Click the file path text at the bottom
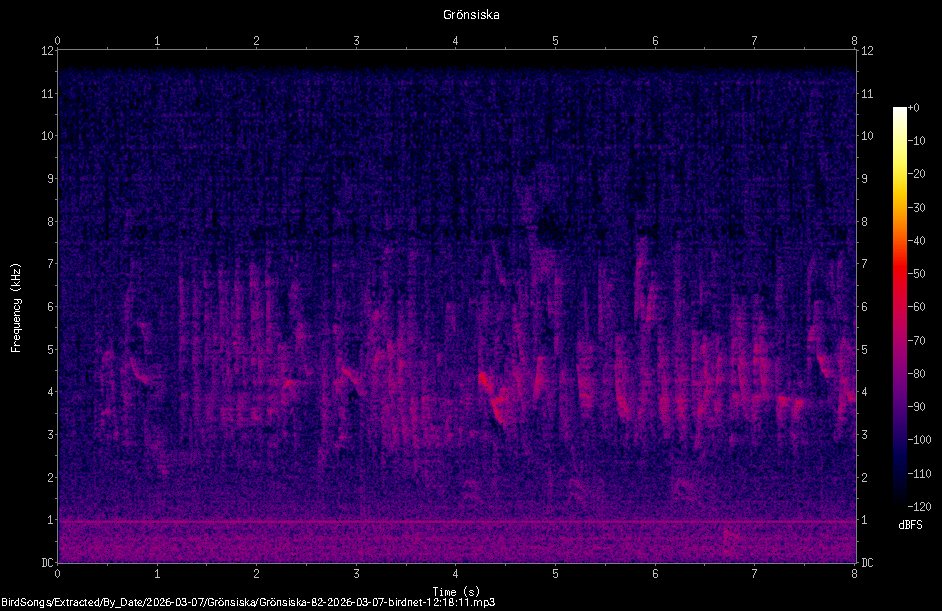The image size is (942, 611). (x=248, y=602)
